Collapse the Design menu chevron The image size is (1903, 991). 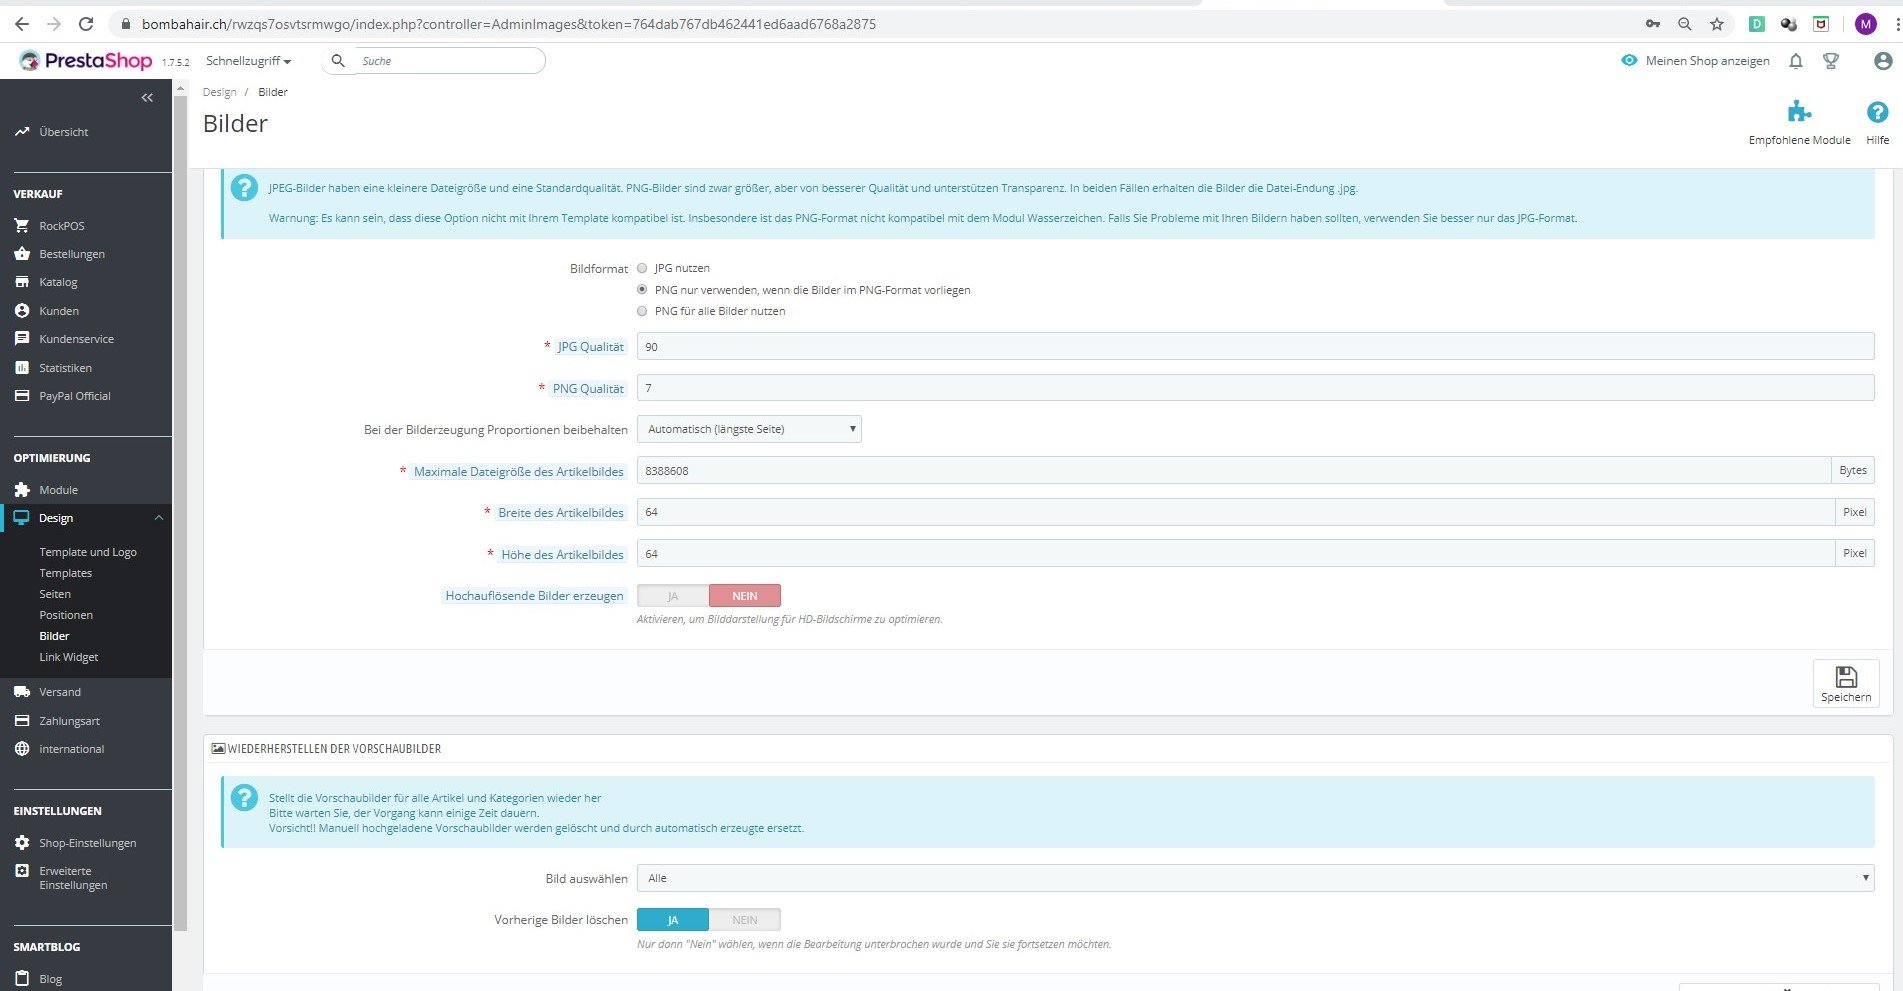tap(158, 518)
